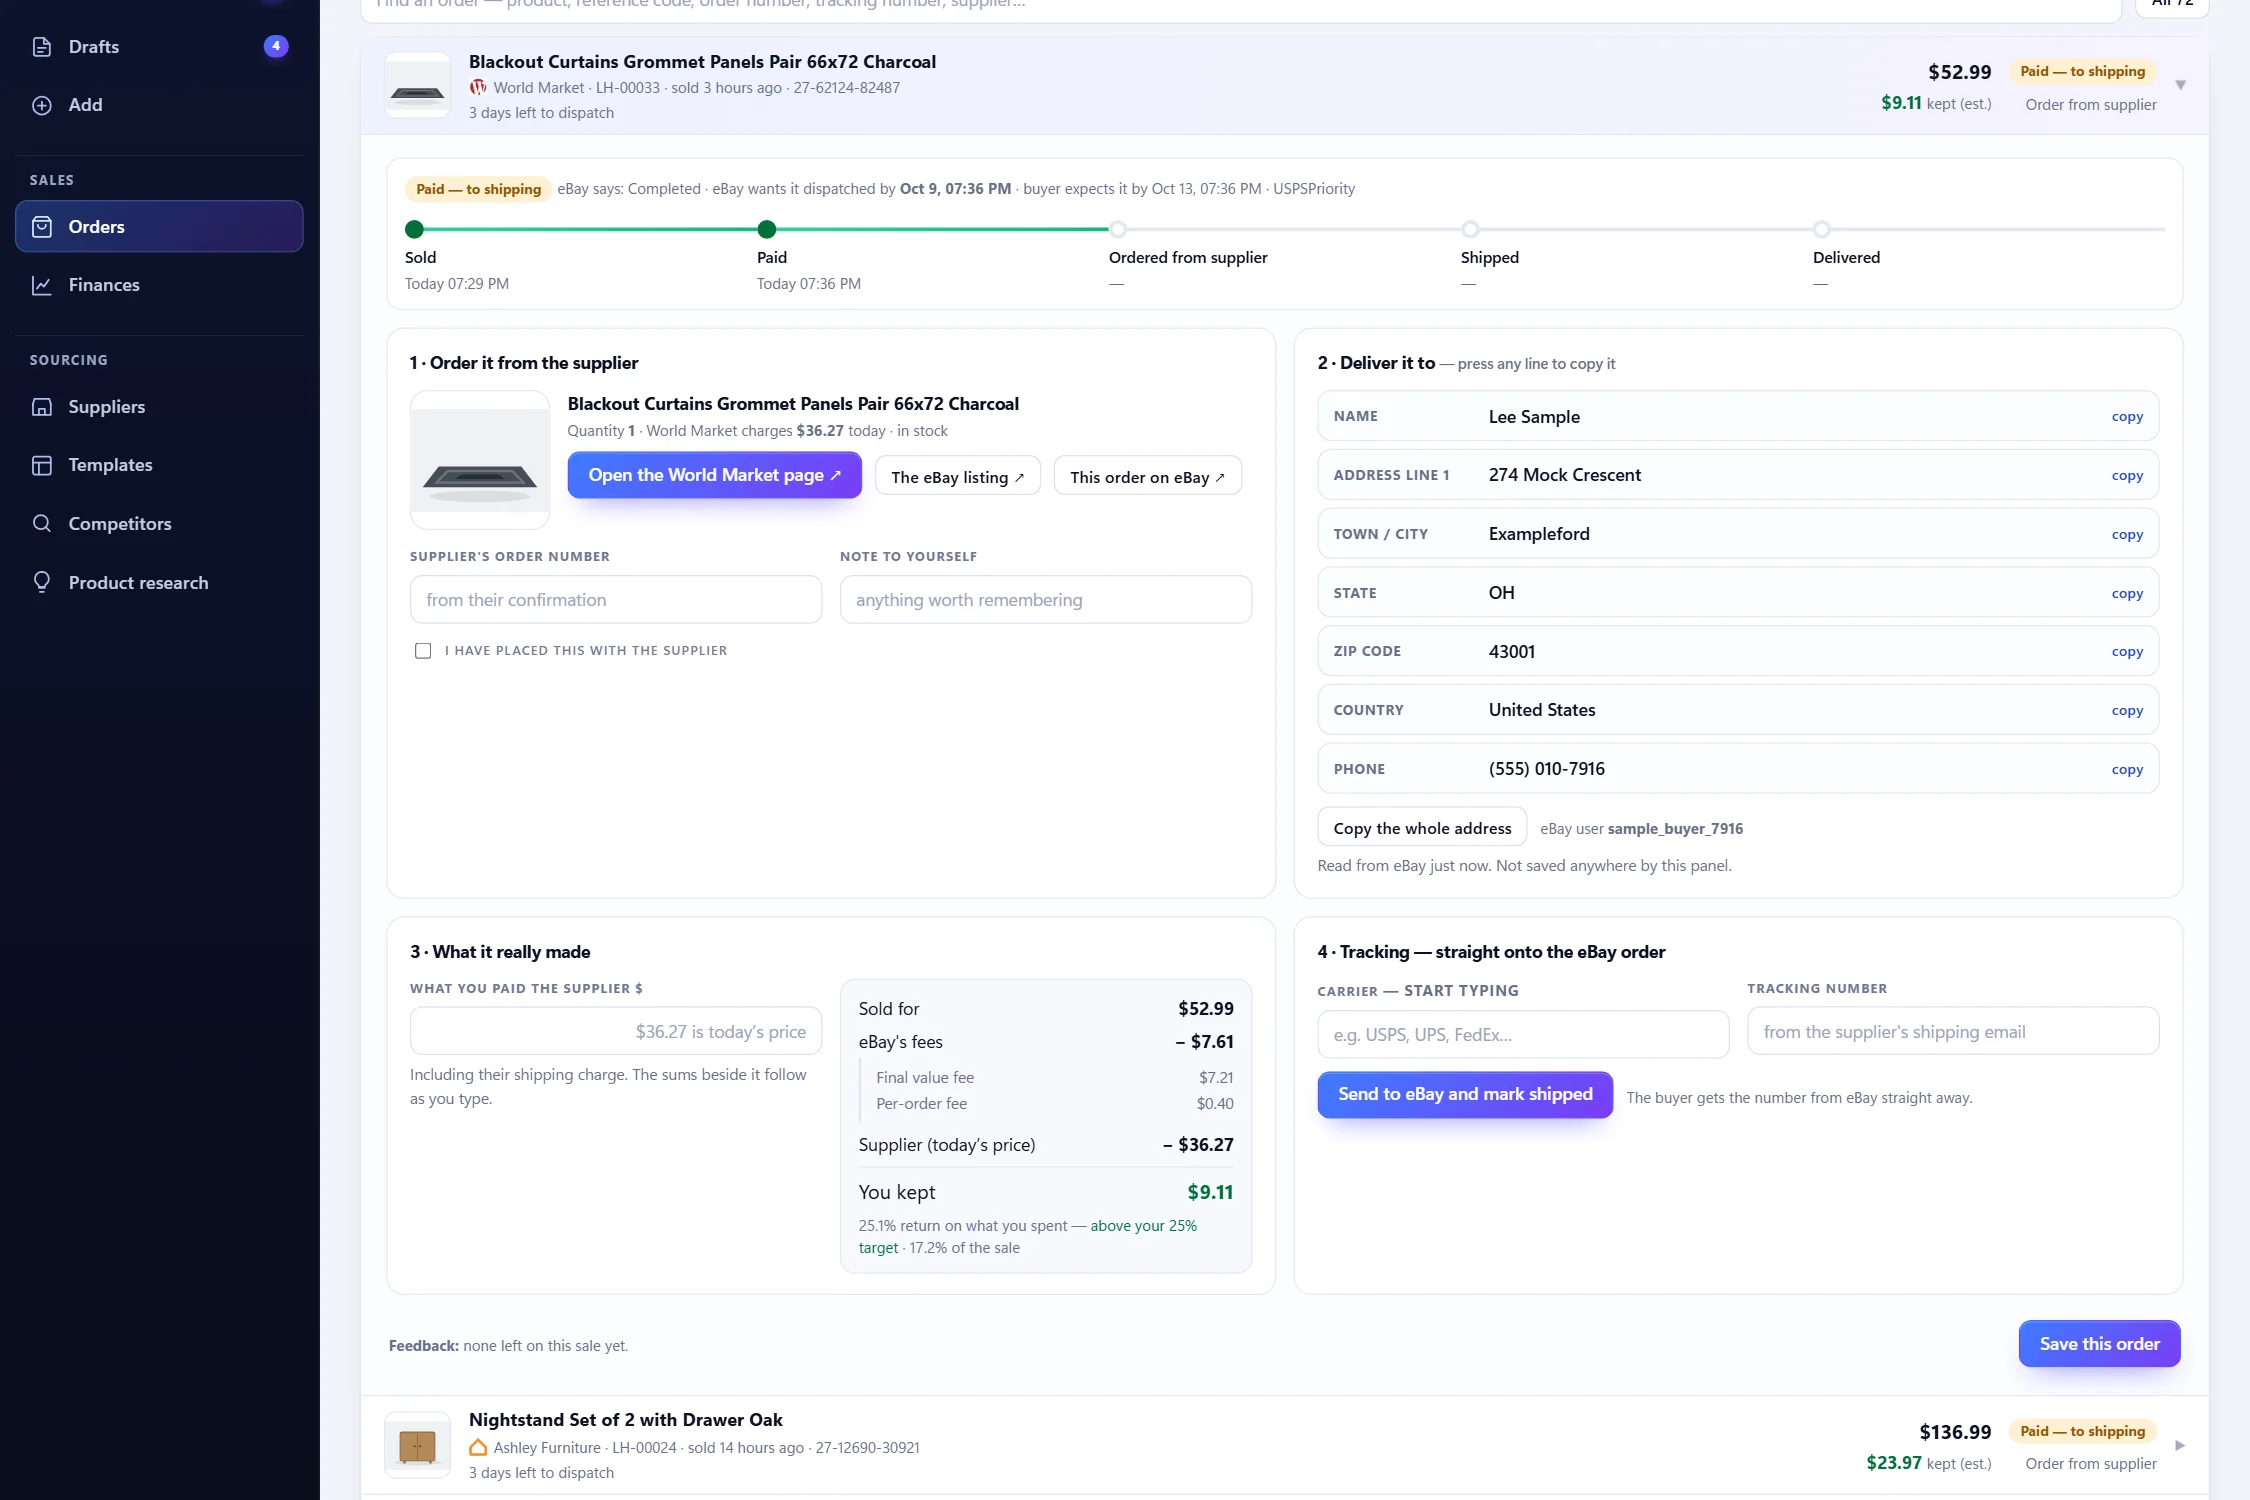The width and height of the screenshot is (2250, 1500).
Task: Copy Address Line 1
Action: pos(2127,476)
